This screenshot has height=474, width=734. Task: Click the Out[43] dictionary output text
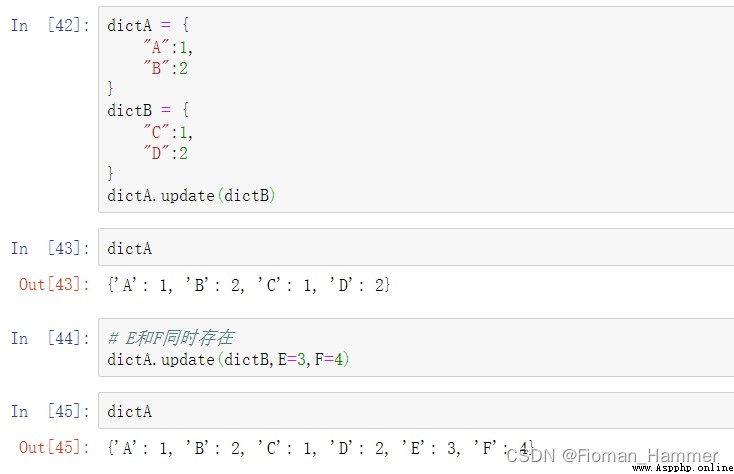point(249,284)
